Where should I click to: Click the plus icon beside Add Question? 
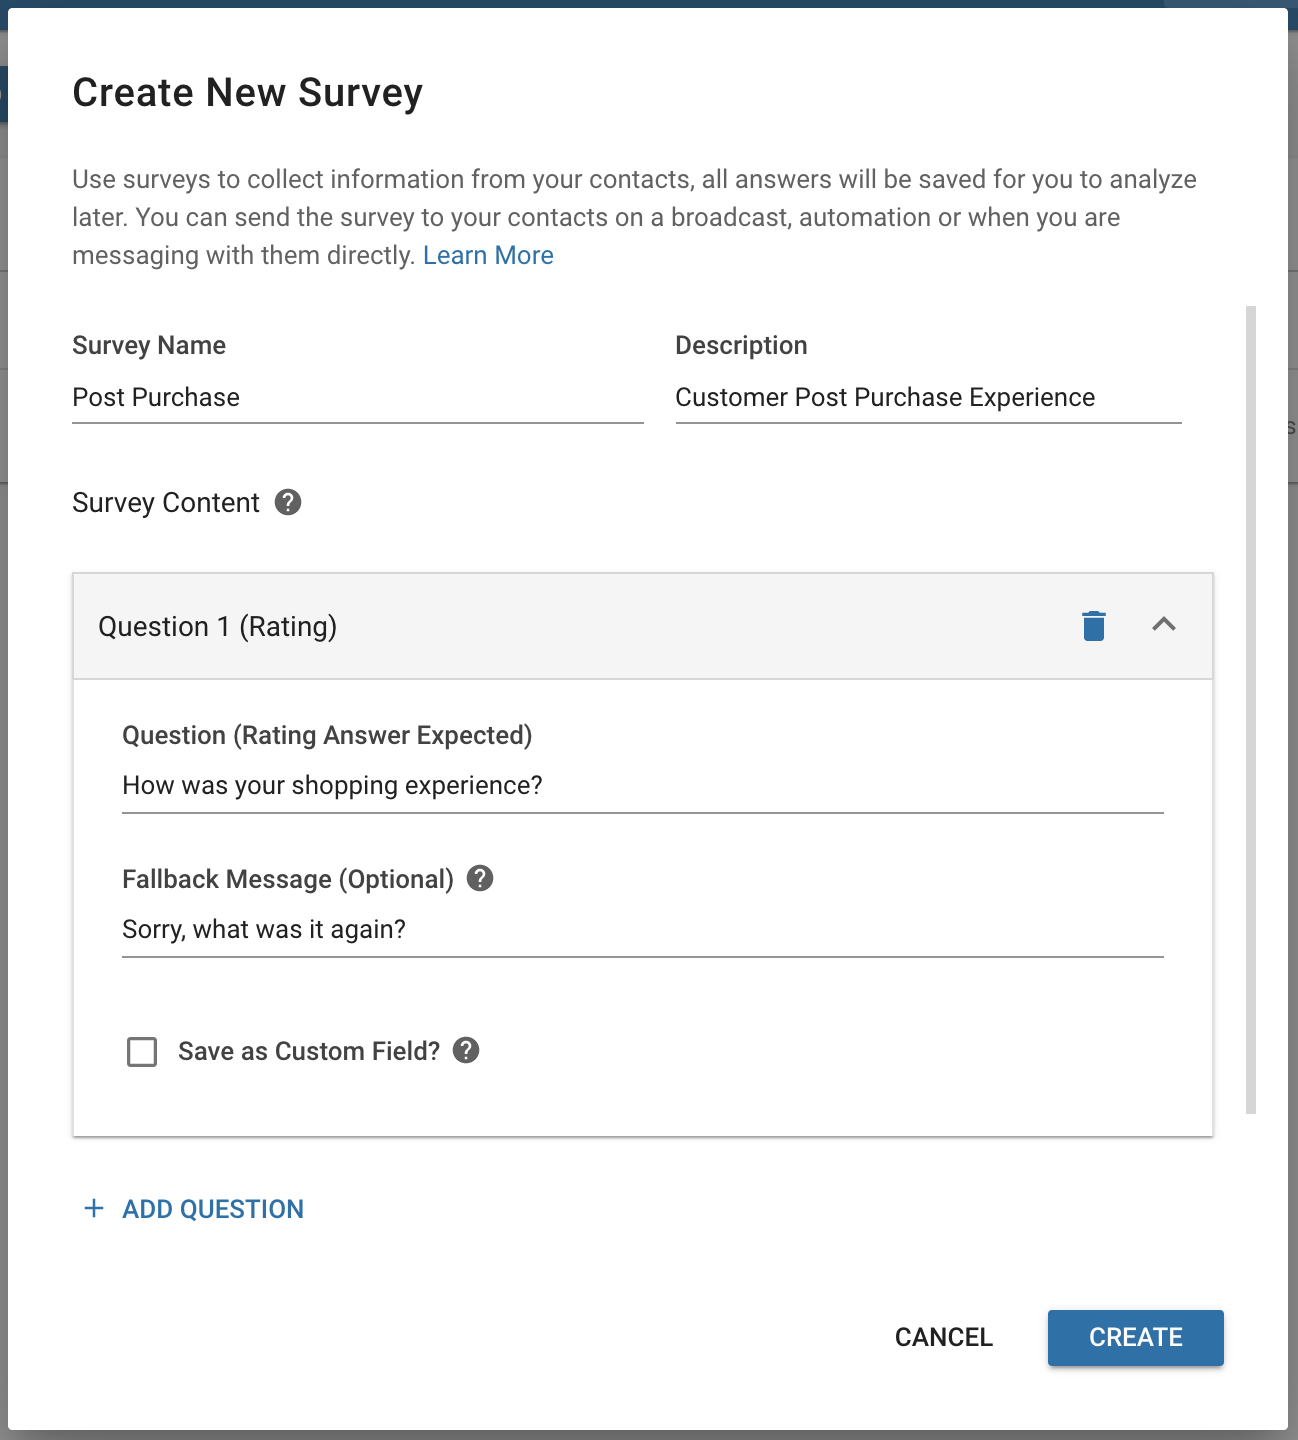coord(94,1208)
